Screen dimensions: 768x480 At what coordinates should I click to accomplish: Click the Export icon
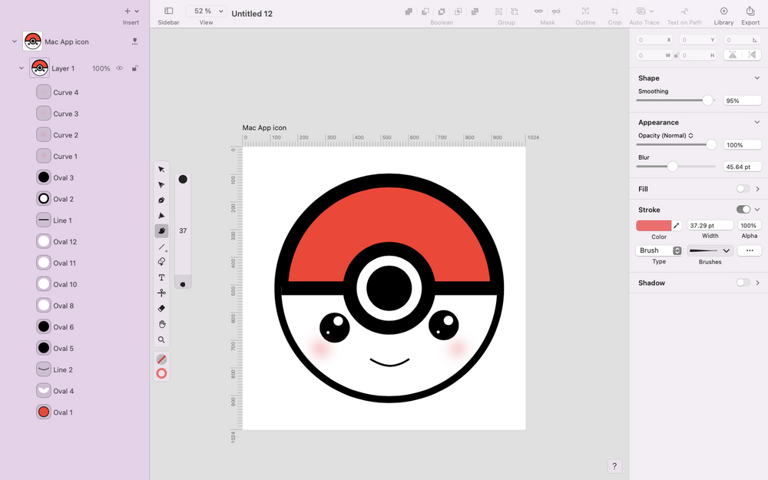point(750,11)
